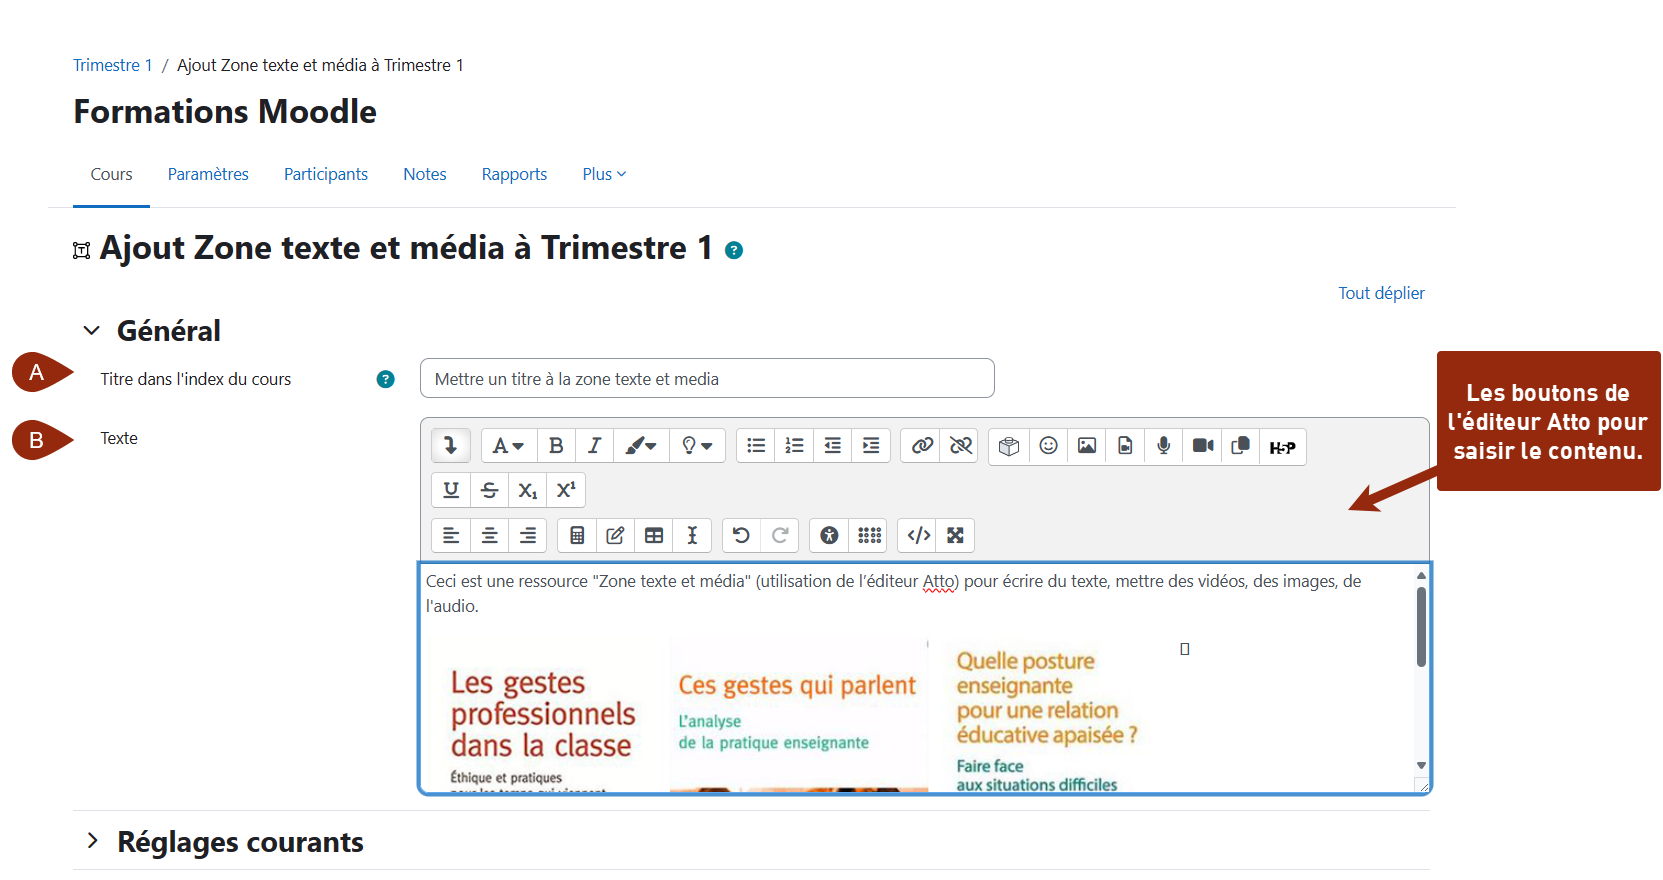Insert H5P content
The width and height of the screenshot is (1663, 880).
tap(1283, 447)
